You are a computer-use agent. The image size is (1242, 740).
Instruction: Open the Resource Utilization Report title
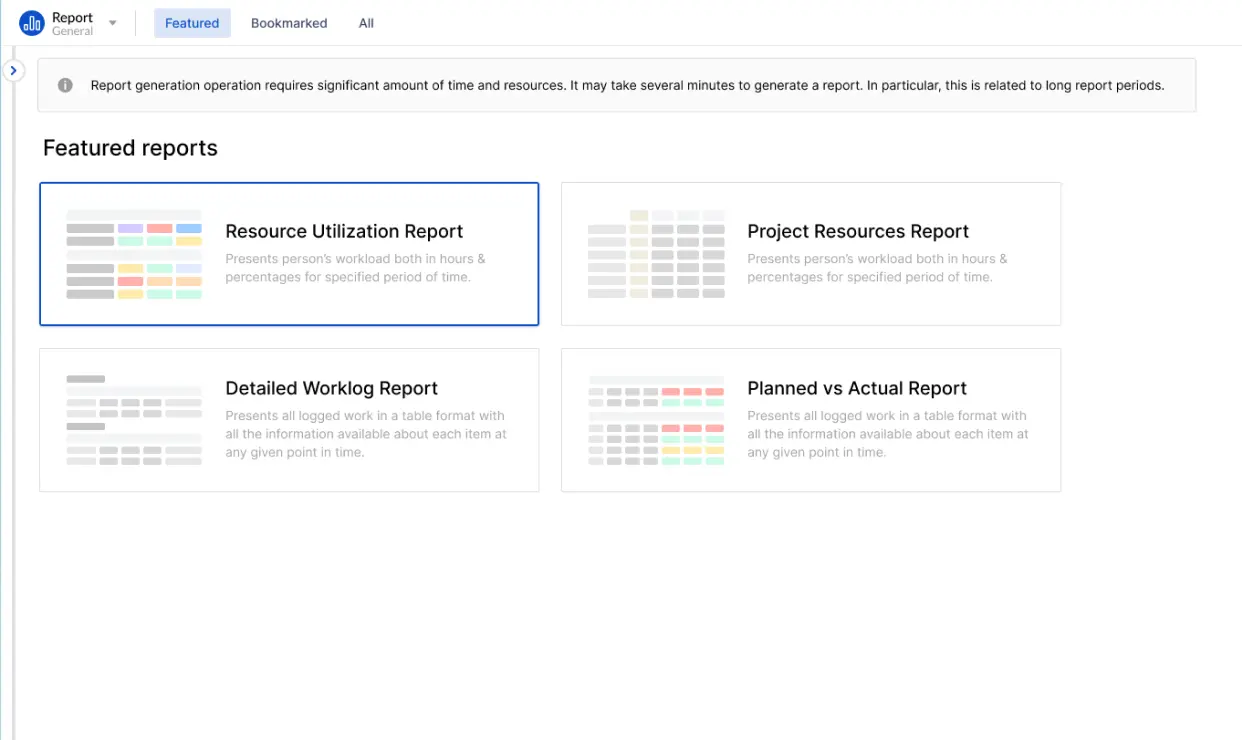tap(344, 231)
